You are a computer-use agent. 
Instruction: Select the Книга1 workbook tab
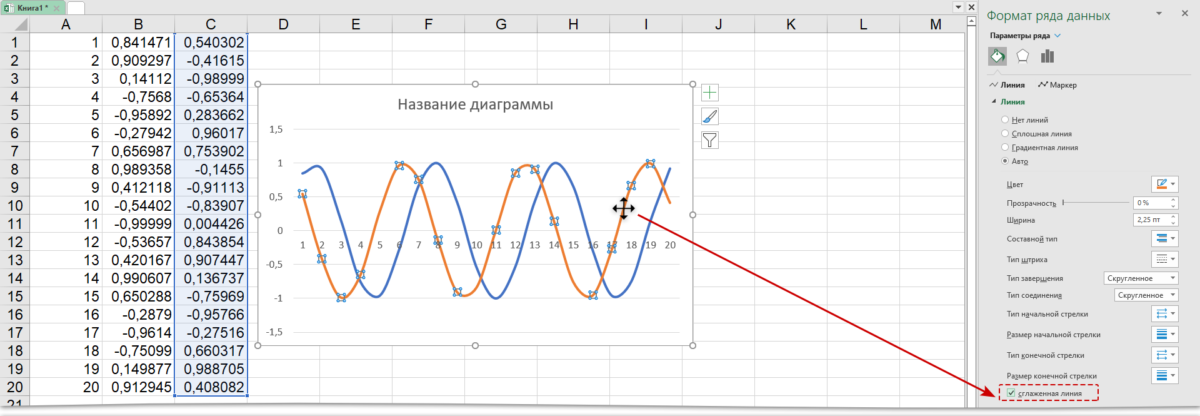pos(32,7)
